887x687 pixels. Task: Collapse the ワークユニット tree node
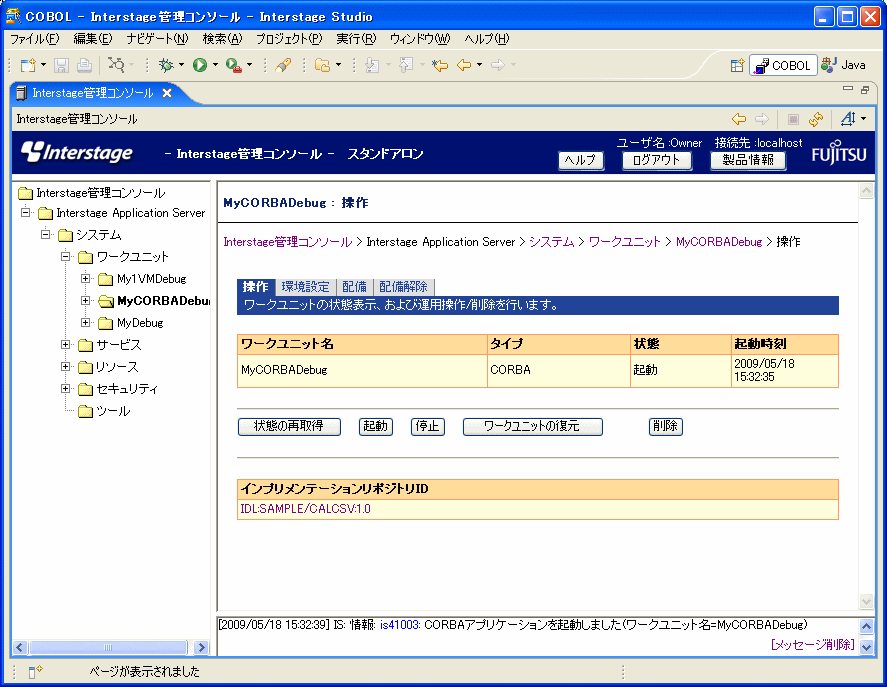point(66,256)
